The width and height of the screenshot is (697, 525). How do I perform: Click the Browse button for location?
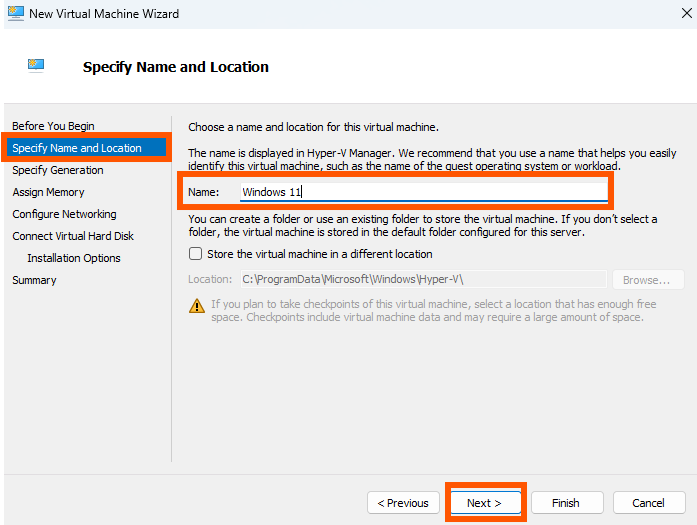(x=648, y=280)
